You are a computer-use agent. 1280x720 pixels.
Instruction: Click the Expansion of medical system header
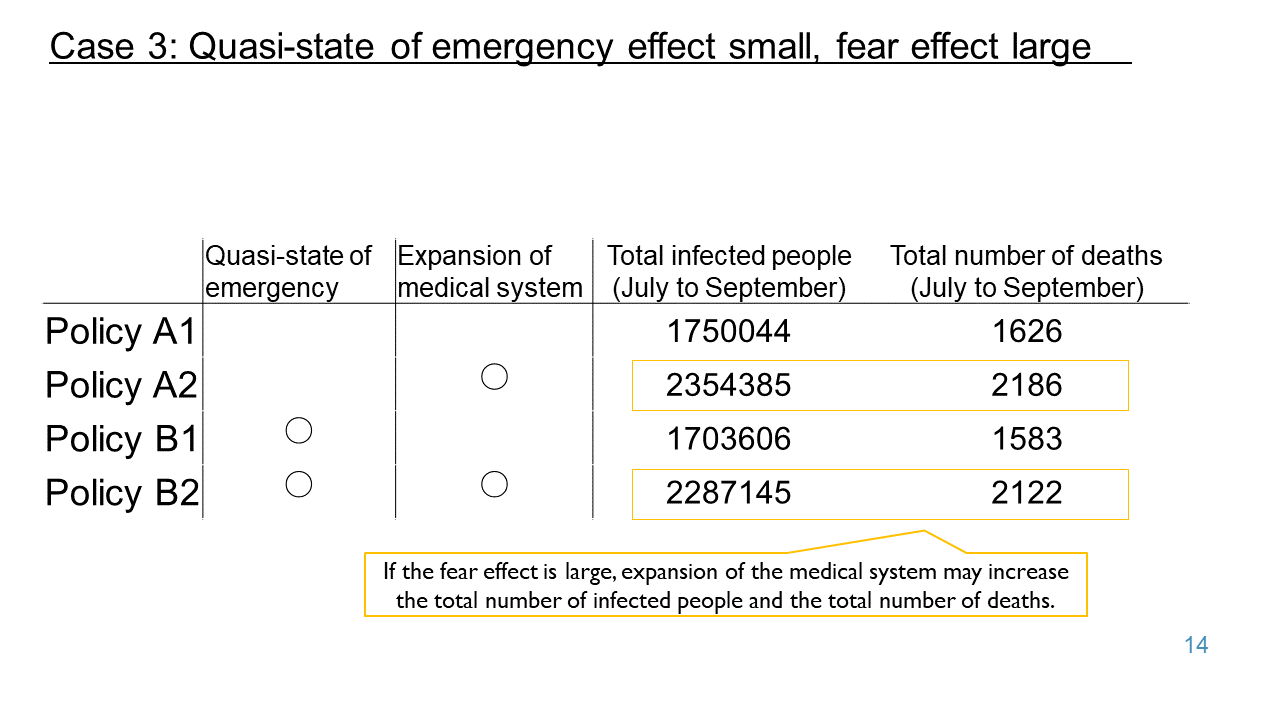coord(490,272)
